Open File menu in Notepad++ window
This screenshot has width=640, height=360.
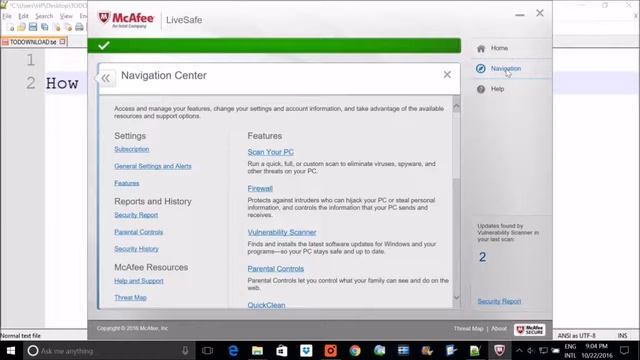pyautogui.click(x=7, y=16)
